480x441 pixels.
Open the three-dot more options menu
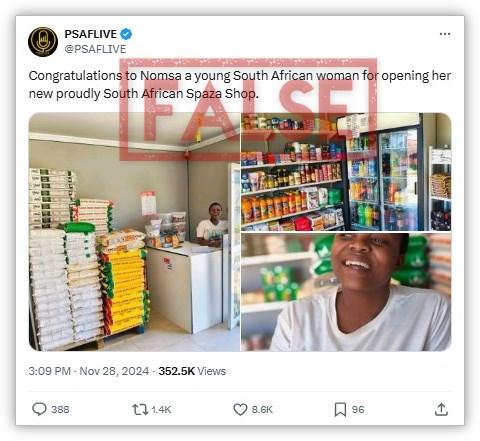coord(445,34)
